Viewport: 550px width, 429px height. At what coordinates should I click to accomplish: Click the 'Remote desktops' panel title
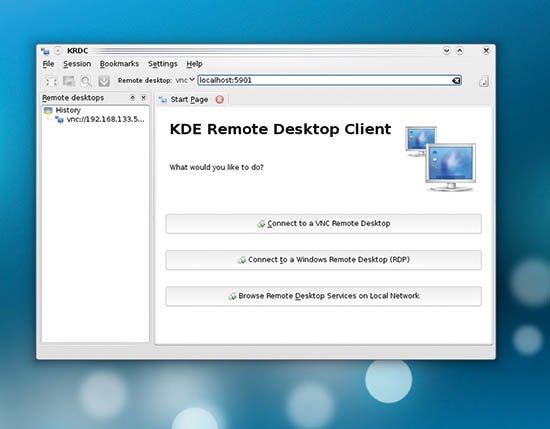[73, 98]
